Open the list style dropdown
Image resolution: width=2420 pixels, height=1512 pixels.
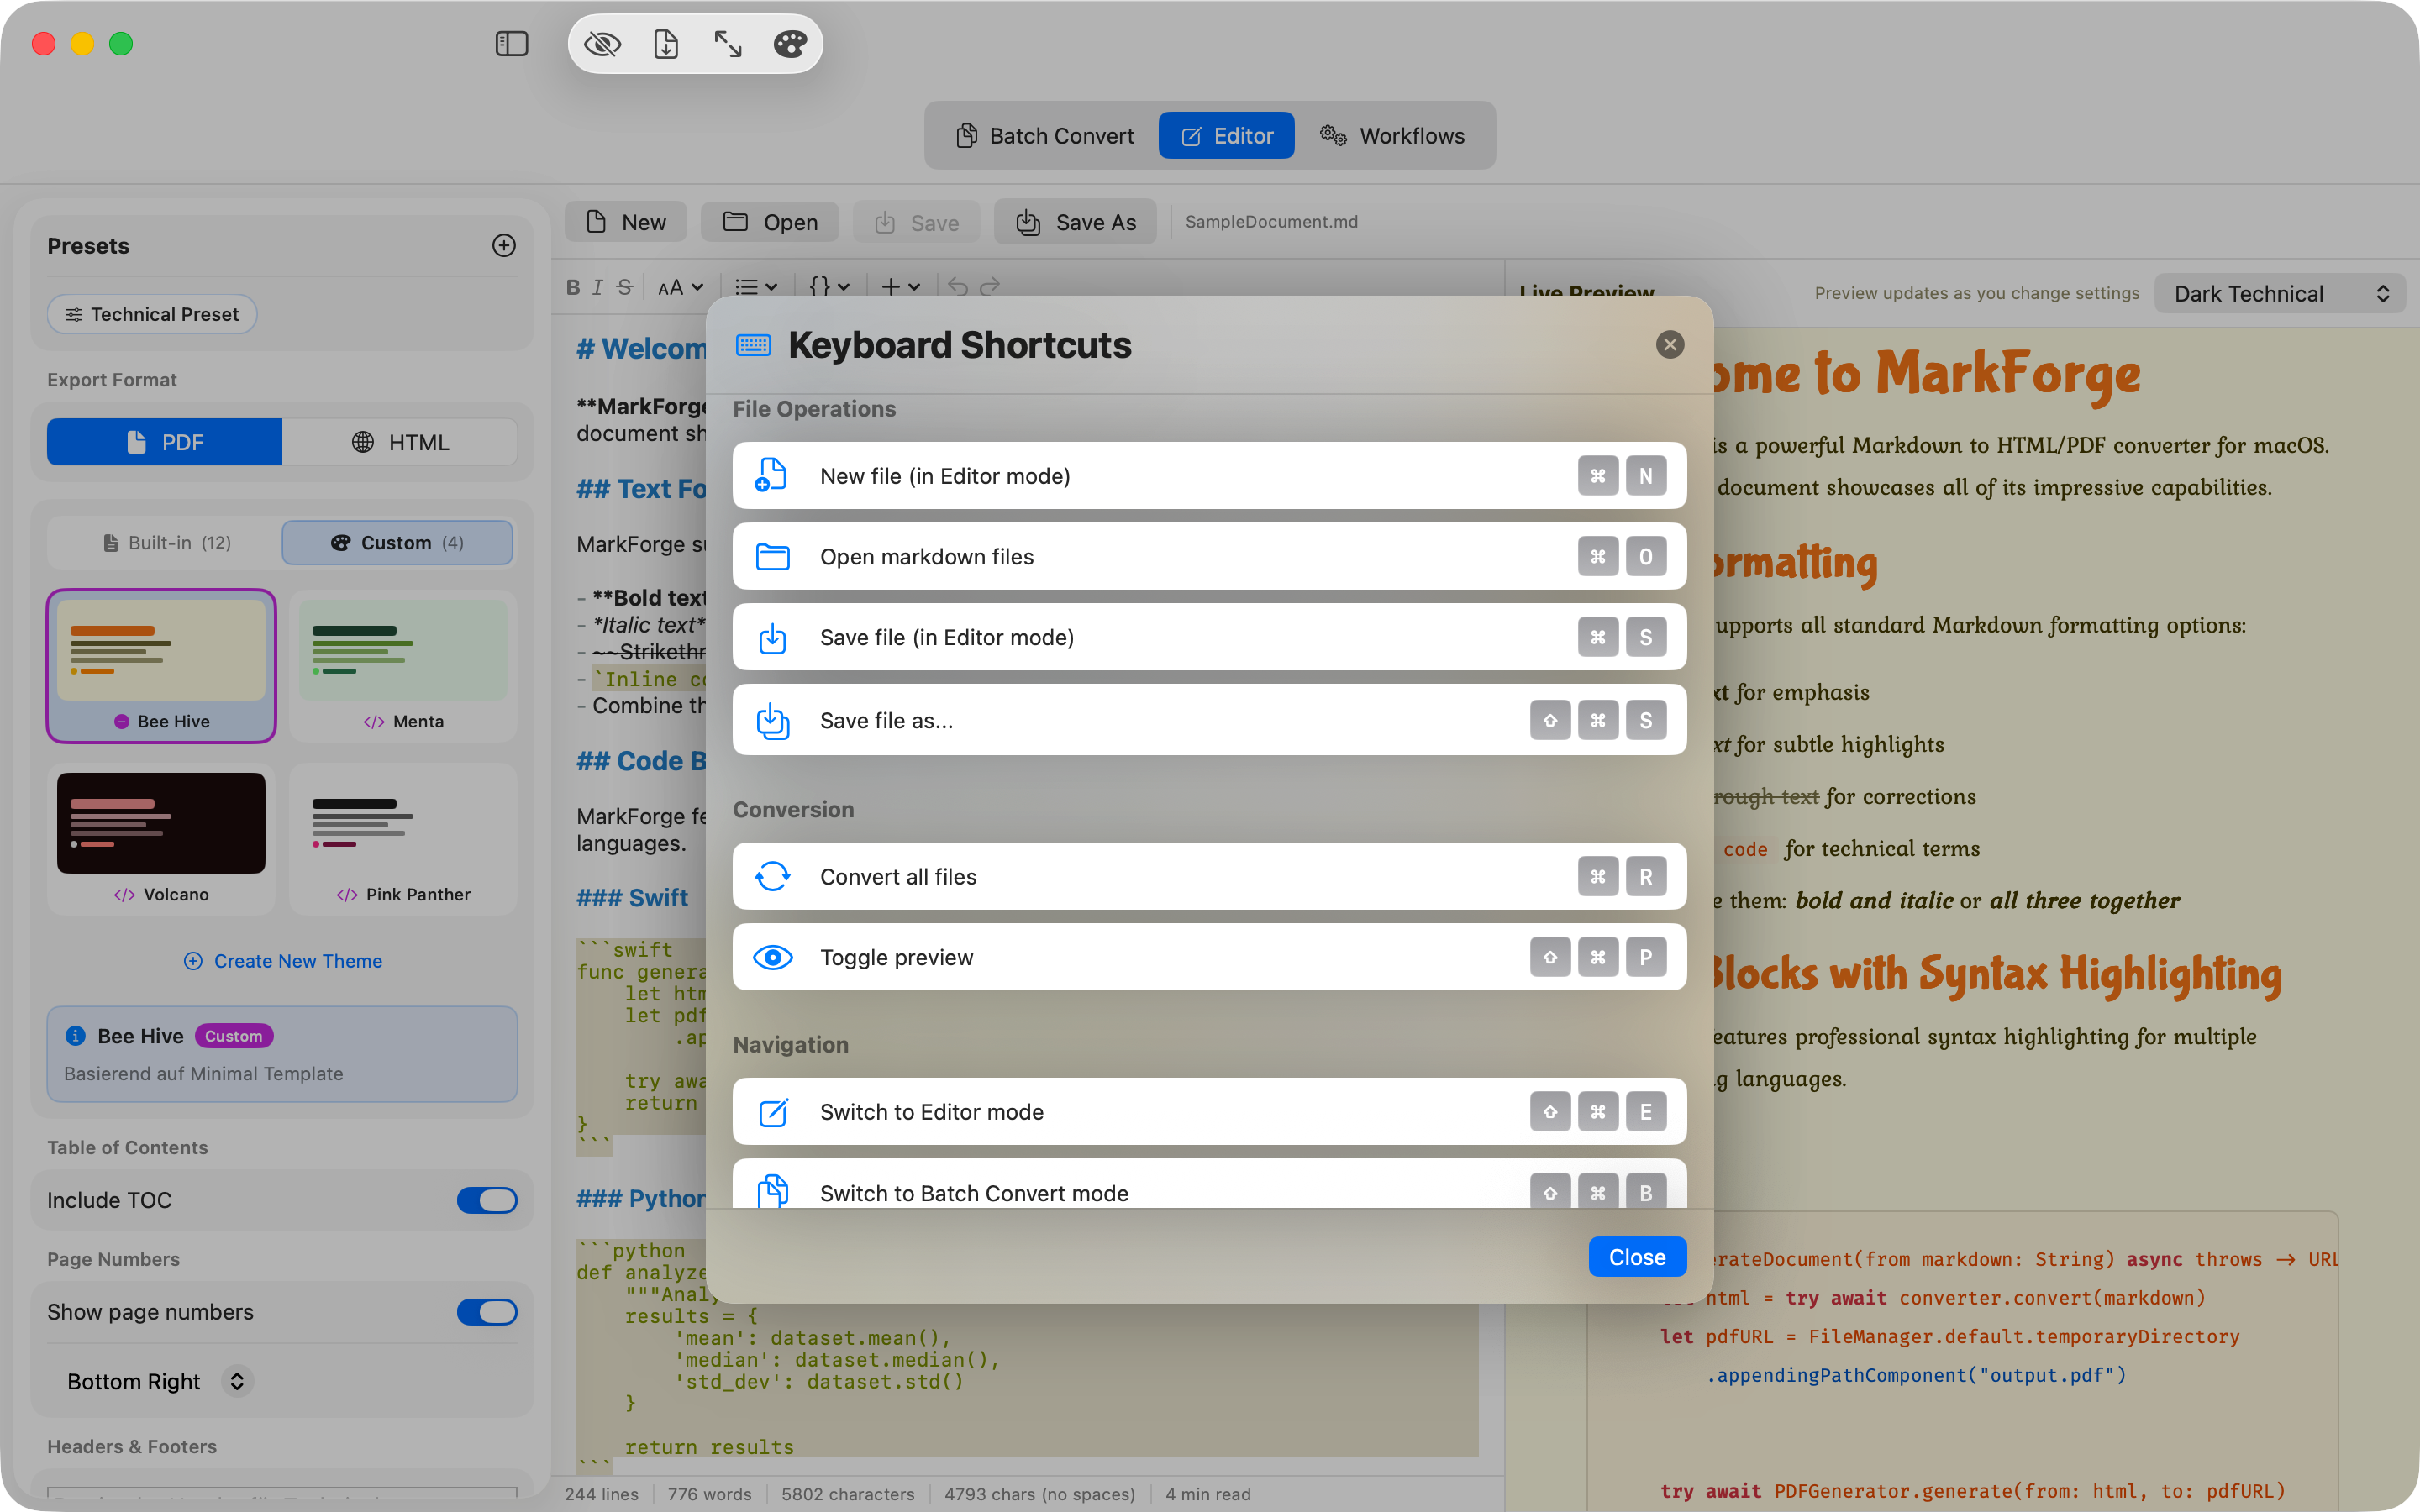[x=755, y=287]
